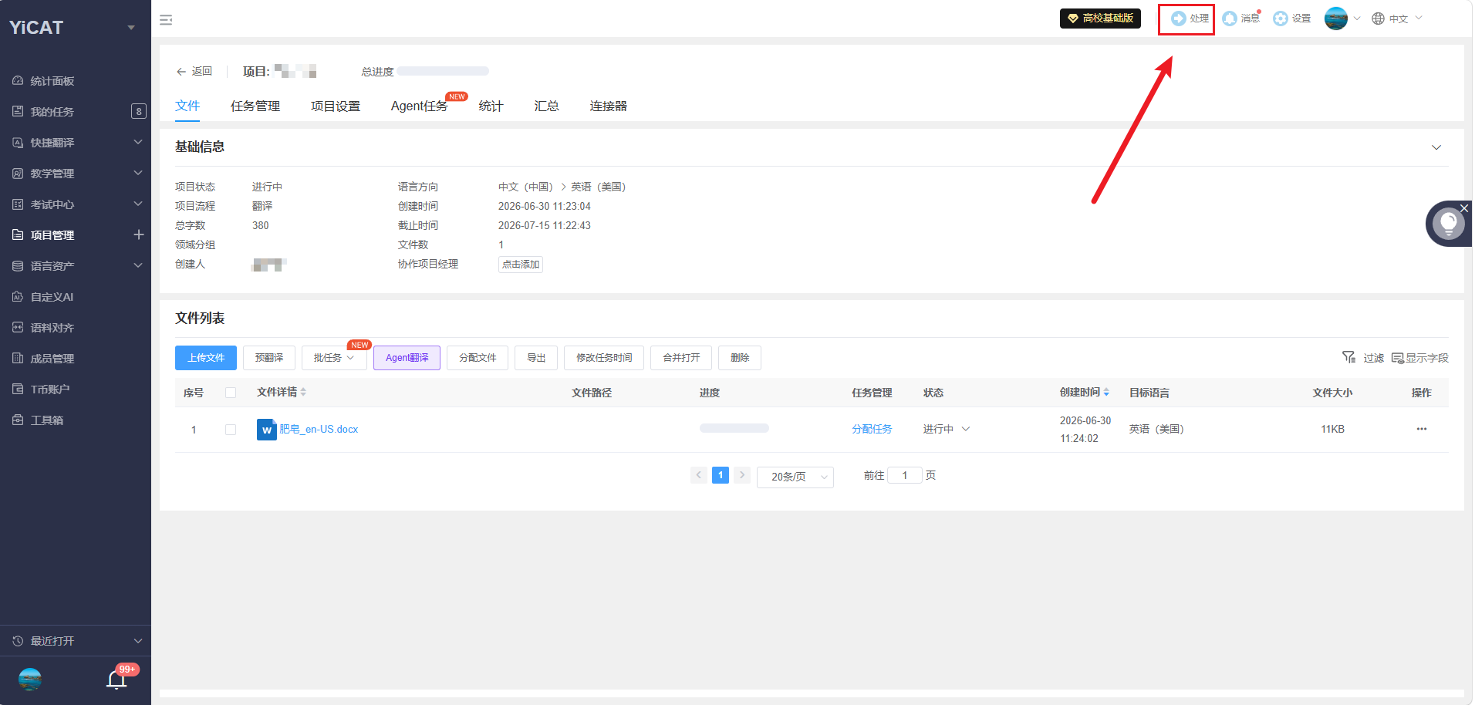Switch to the Agent任务 tab
Viewport: 1476px width, 706px height.
click(x=419, y=106)
